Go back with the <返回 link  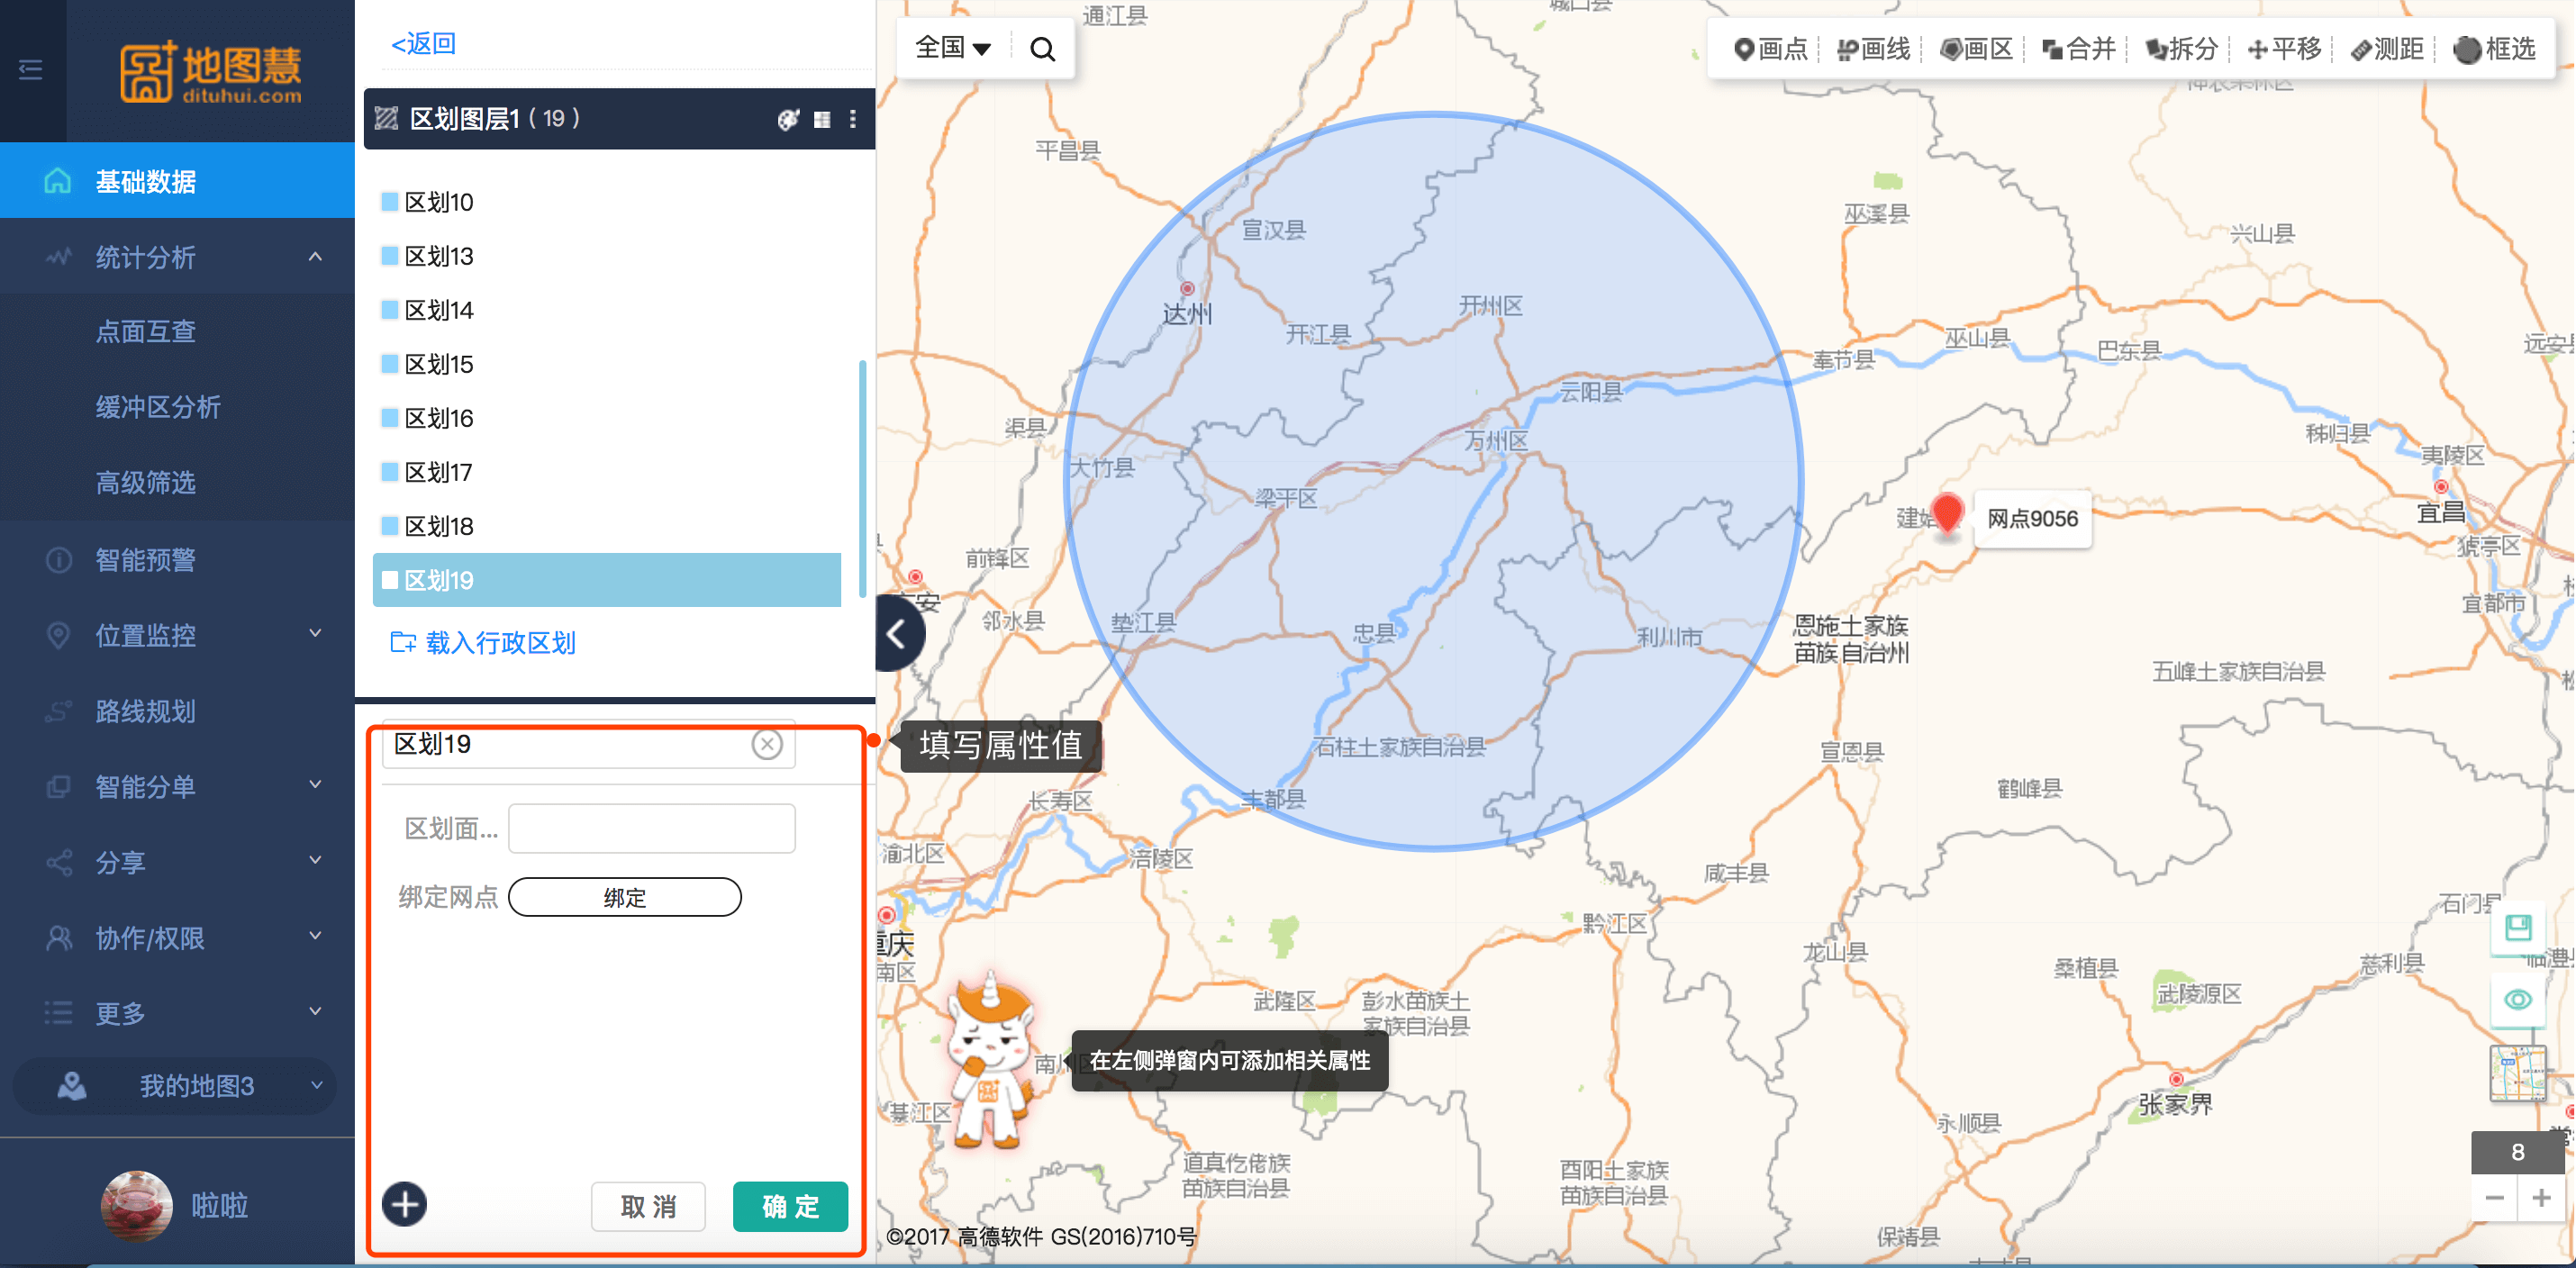pos(424,44)
